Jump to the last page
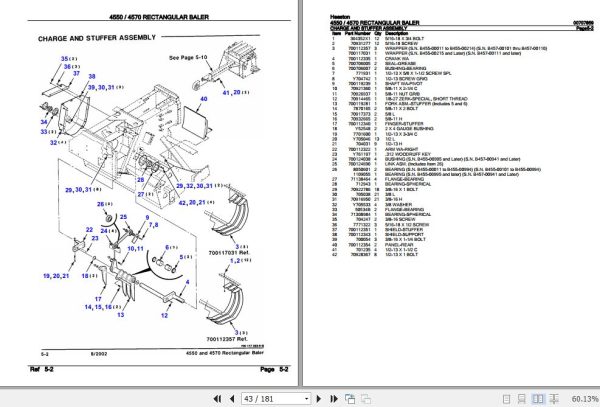 (x=334, y=399)
